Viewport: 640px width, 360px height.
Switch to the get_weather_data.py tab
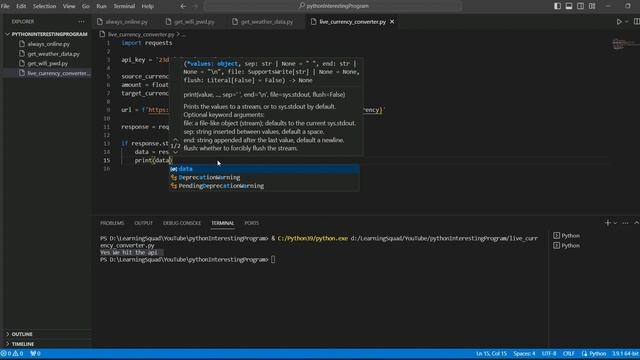point(267,22)
